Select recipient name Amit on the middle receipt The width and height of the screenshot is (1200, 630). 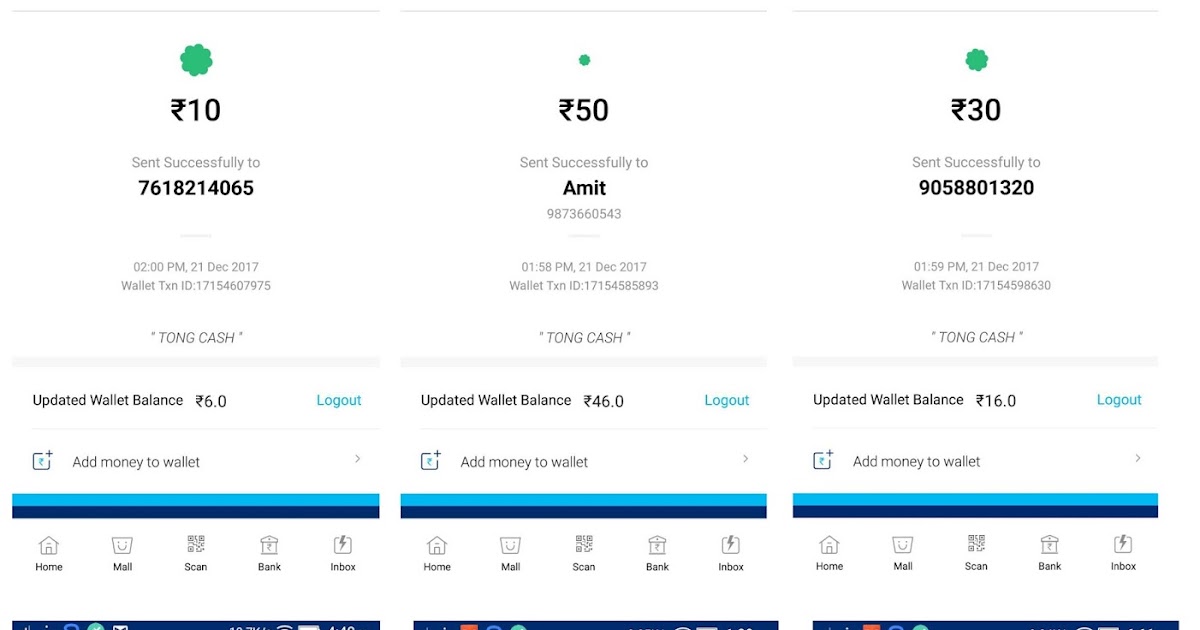click(x=583, y=188)
